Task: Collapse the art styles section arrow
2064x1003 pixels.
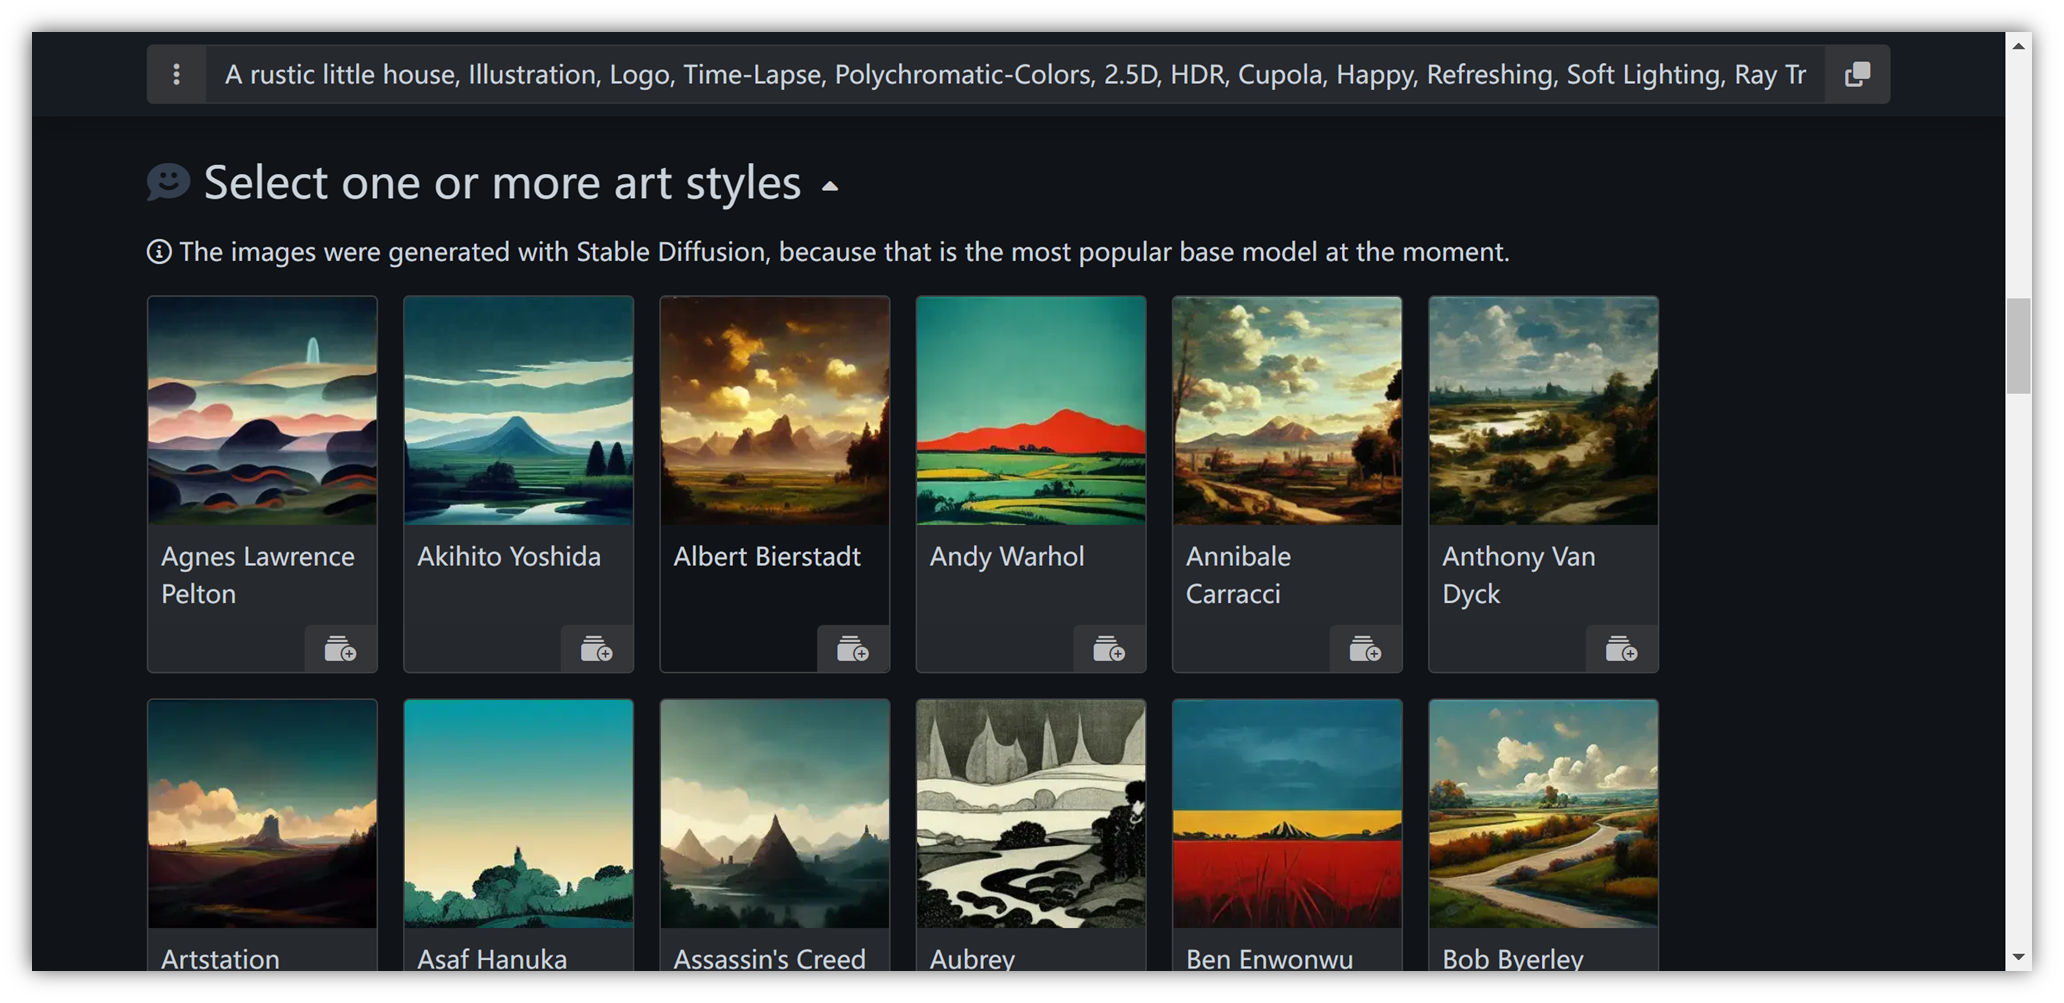Action: [830, 186]
